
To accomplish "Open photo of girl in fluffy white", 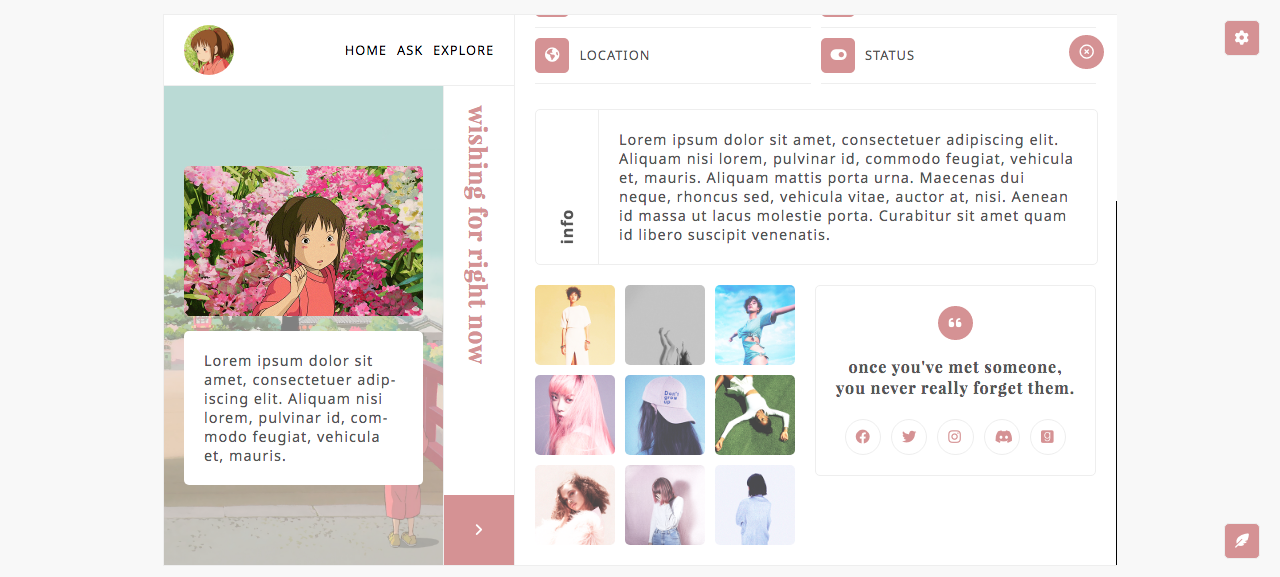I will point(575,505).
